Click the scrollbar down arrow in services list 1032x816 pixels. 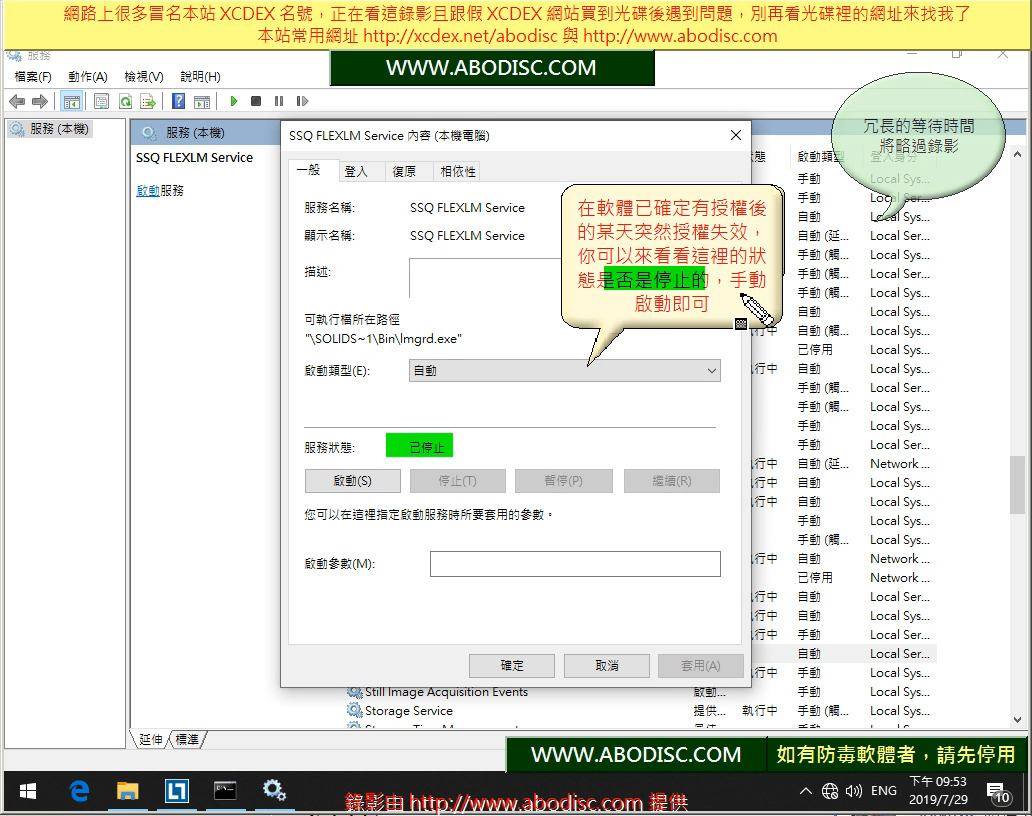(1018, 720)
